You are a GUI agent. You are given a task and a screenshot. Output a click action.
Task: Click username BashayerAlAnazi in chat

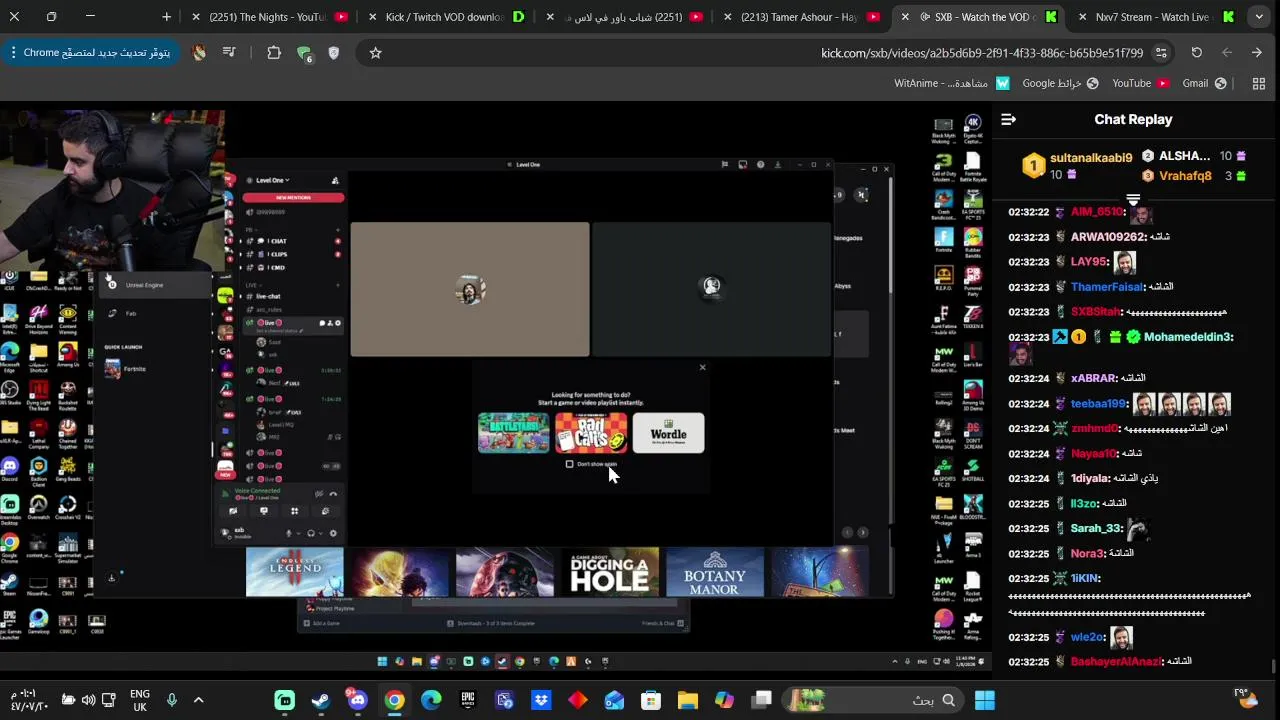point(1116,661)
